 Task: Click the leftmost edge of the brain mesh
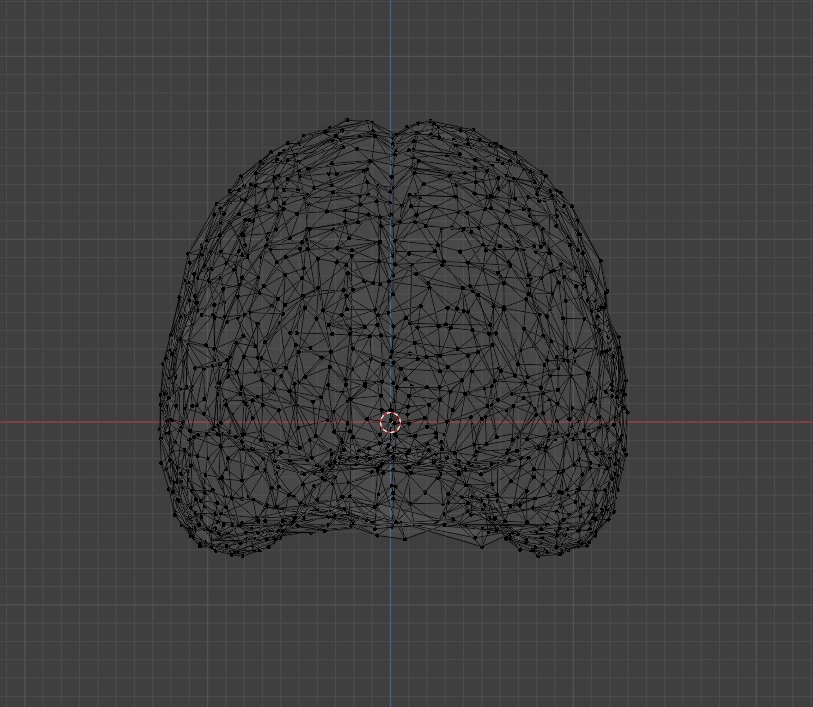[x=163, y=400]
